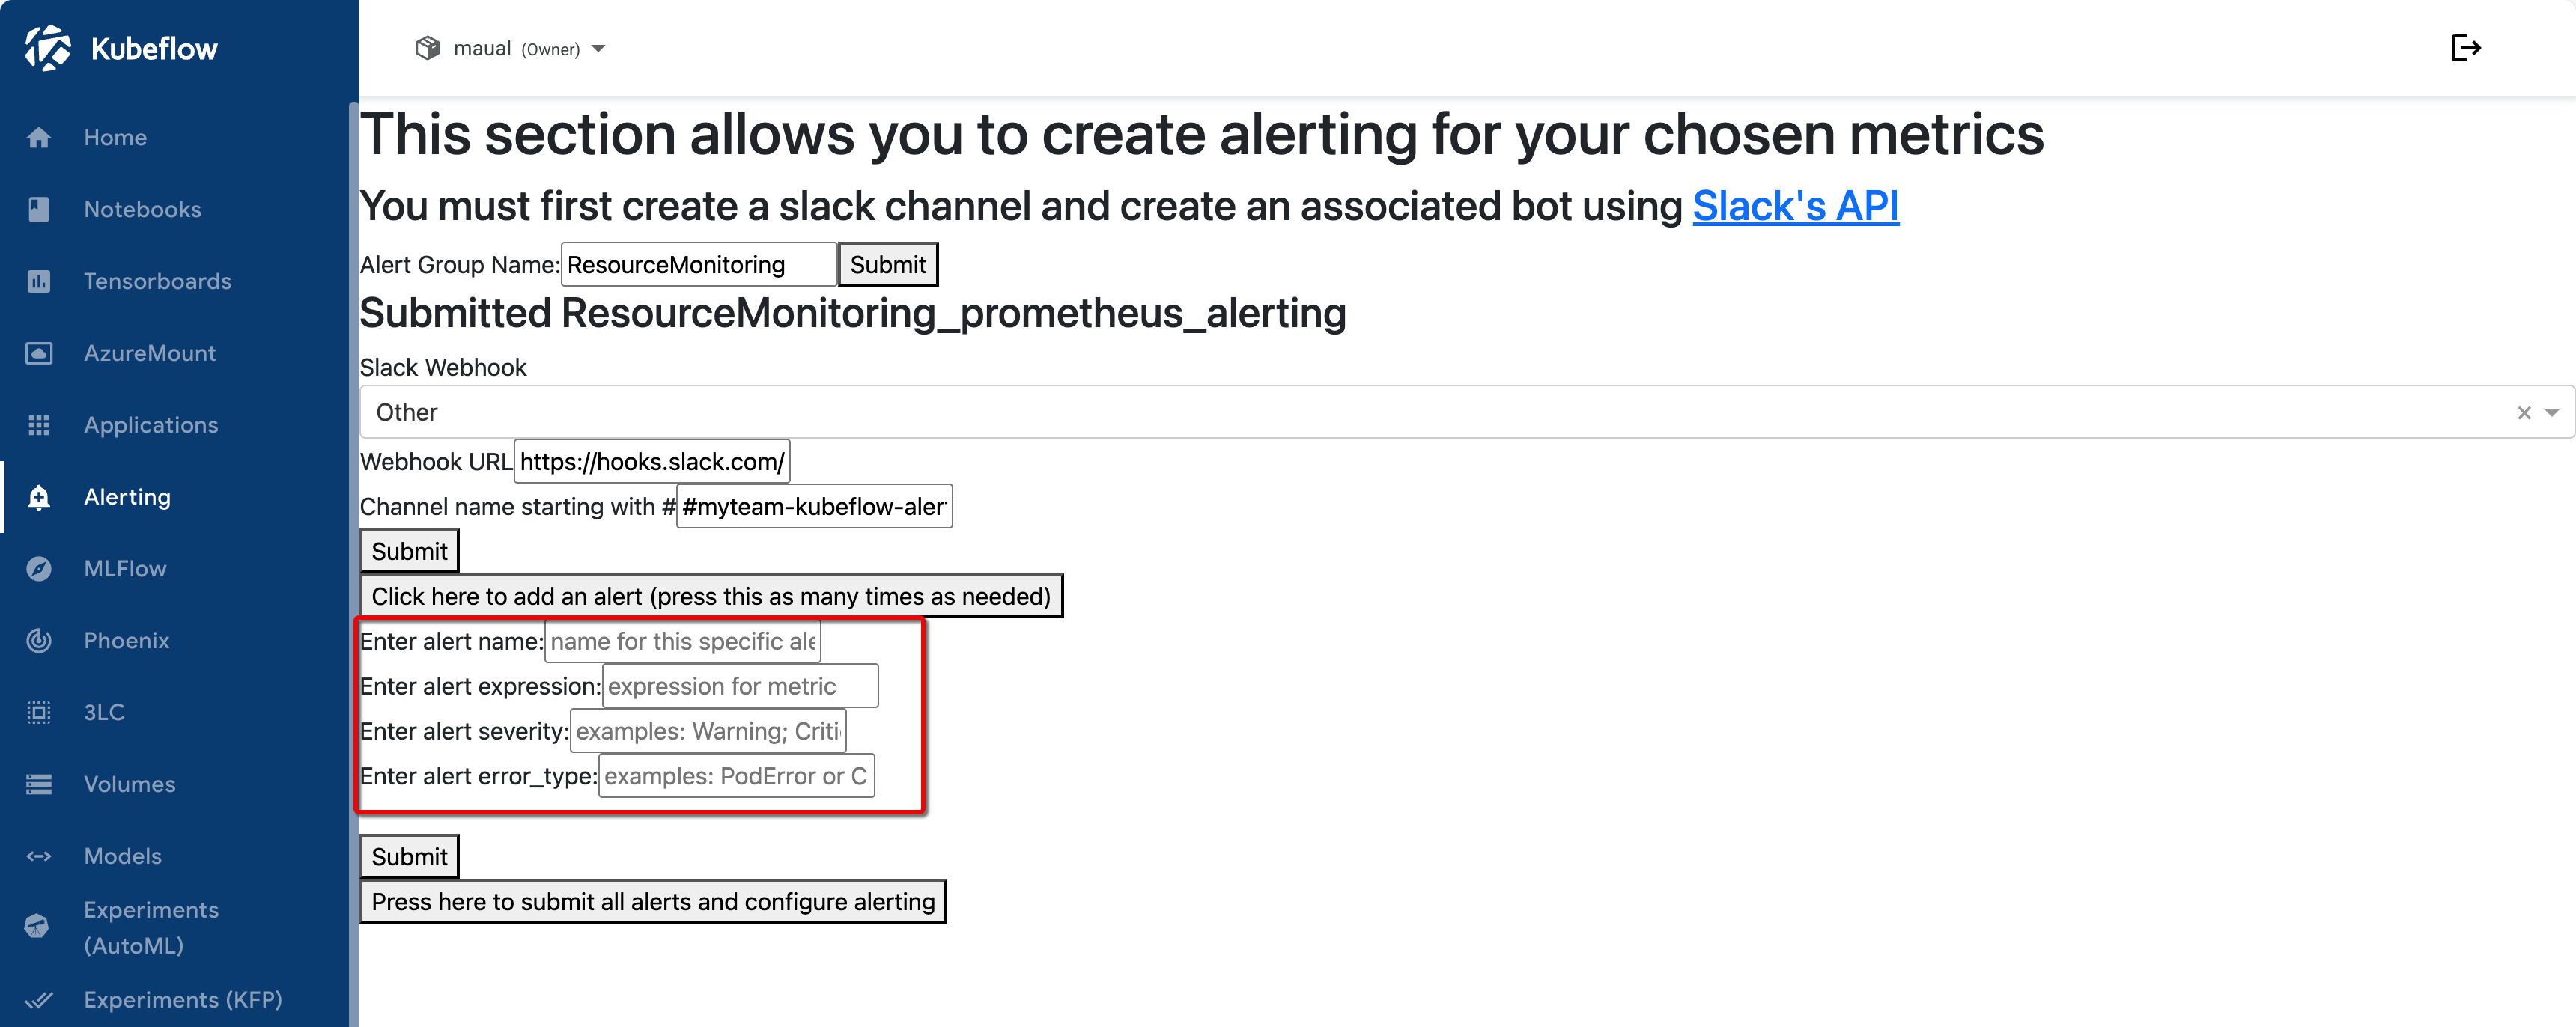Click the Models arrows icon
The width and height of the screenshot is (2576, 1027).
coord(40,856)
